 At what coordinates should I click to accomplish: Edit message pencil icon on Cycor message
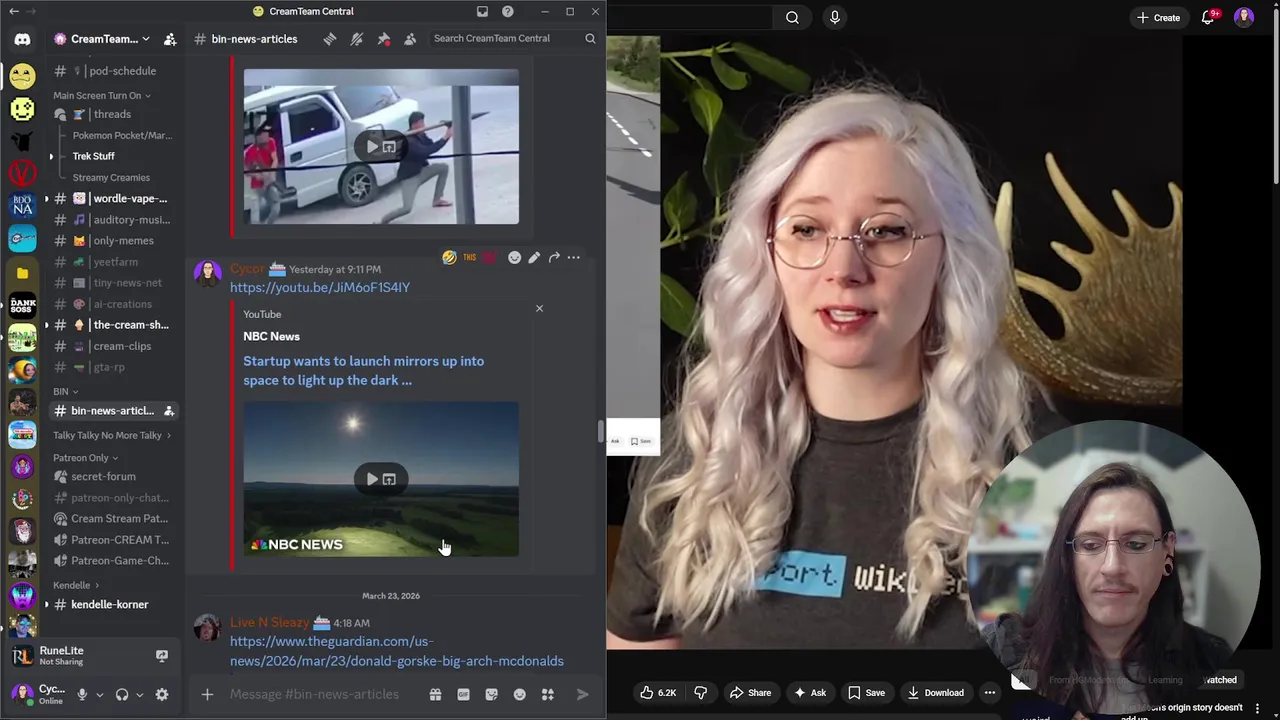pyautogui.click(x=534, y=257)
